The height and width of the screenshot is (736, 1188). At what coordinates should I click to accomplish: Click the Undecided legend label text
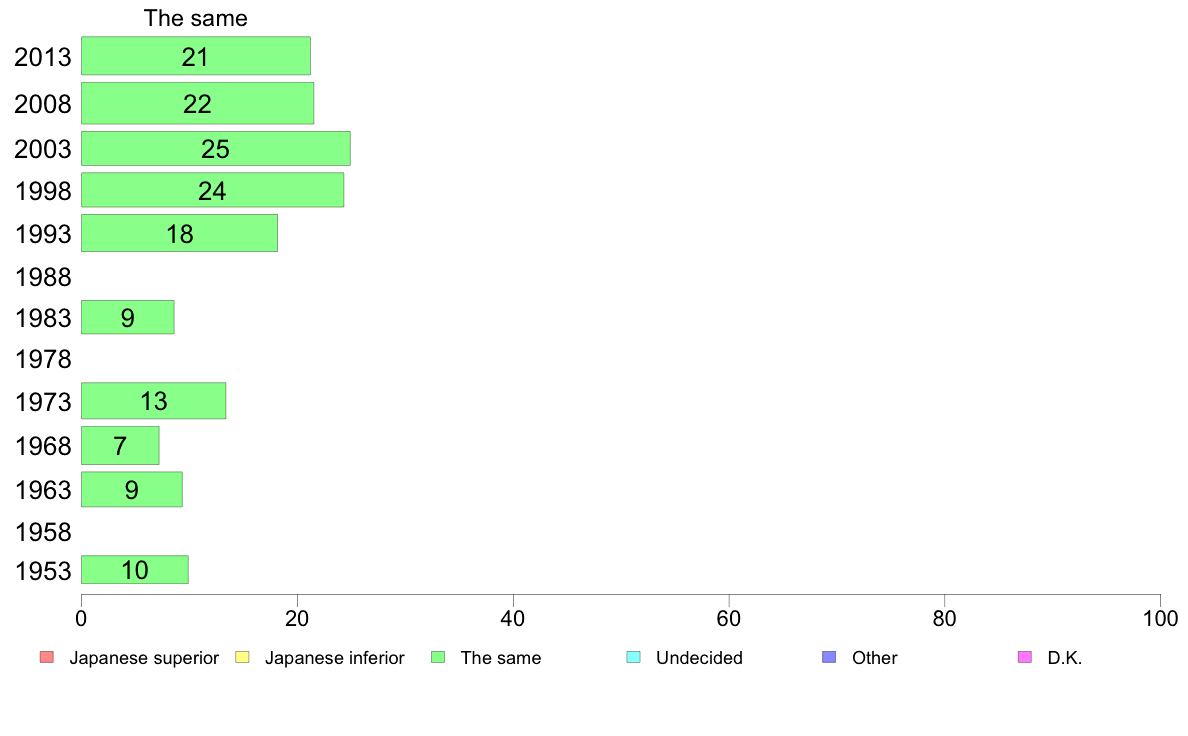[699, 658]
